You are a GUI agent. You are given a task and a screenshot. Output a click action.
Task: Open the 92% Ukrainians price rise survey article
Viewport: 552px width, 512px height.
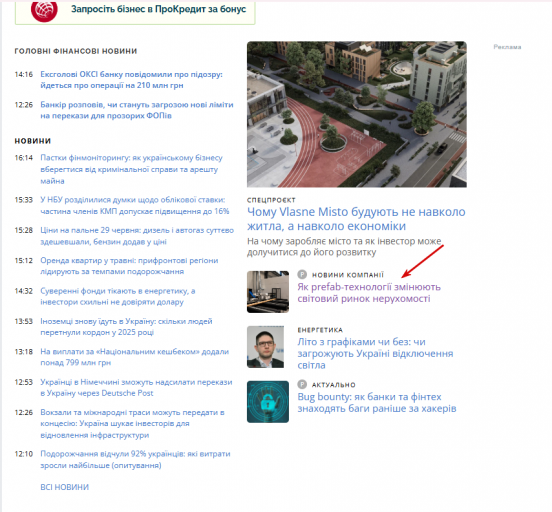[x=135, y=459]
